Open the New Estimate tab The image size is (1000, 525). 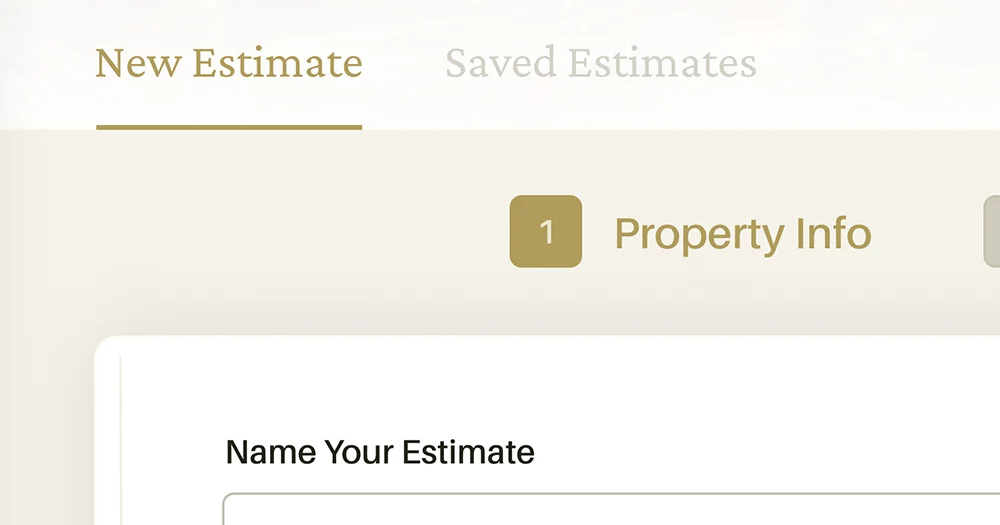click(x=229, y=63)
